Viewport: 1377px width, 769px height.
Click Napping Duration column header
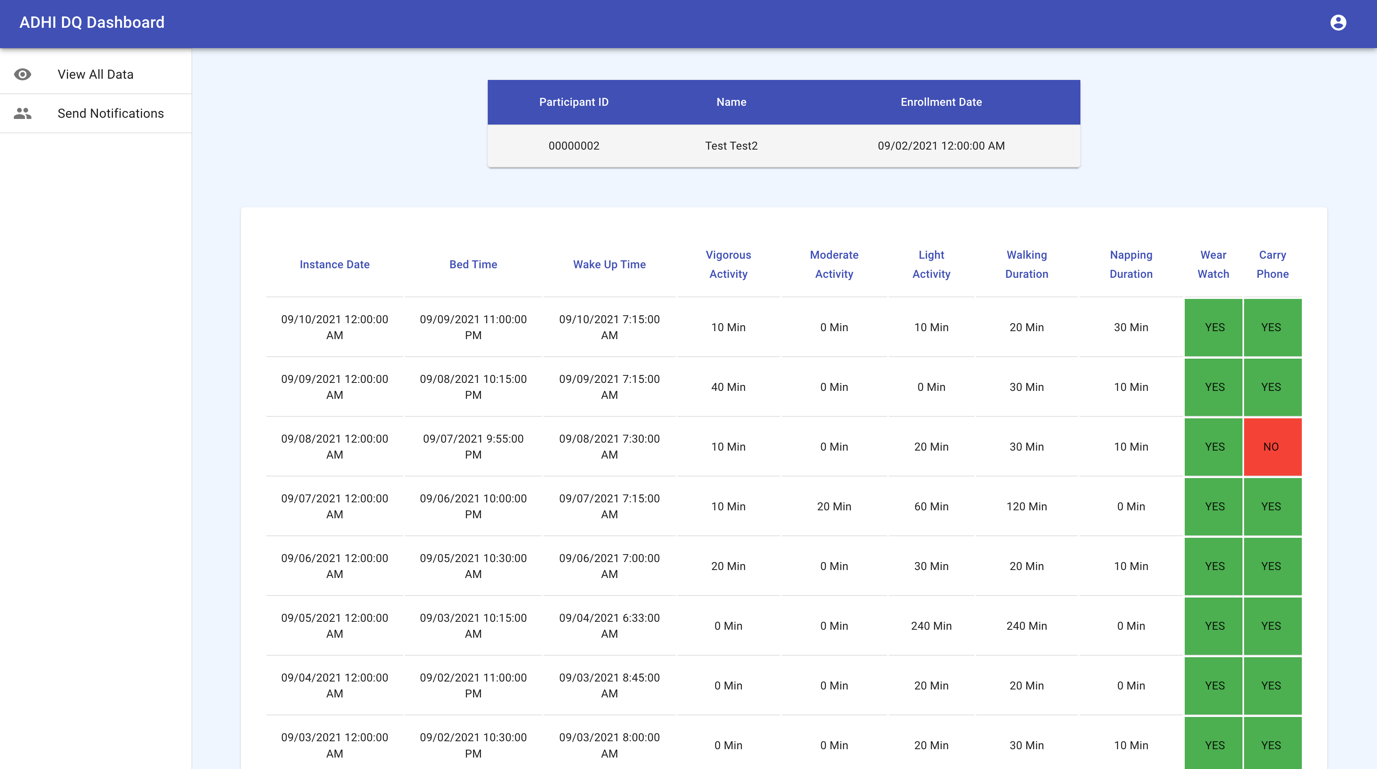tap(1131, 265)
